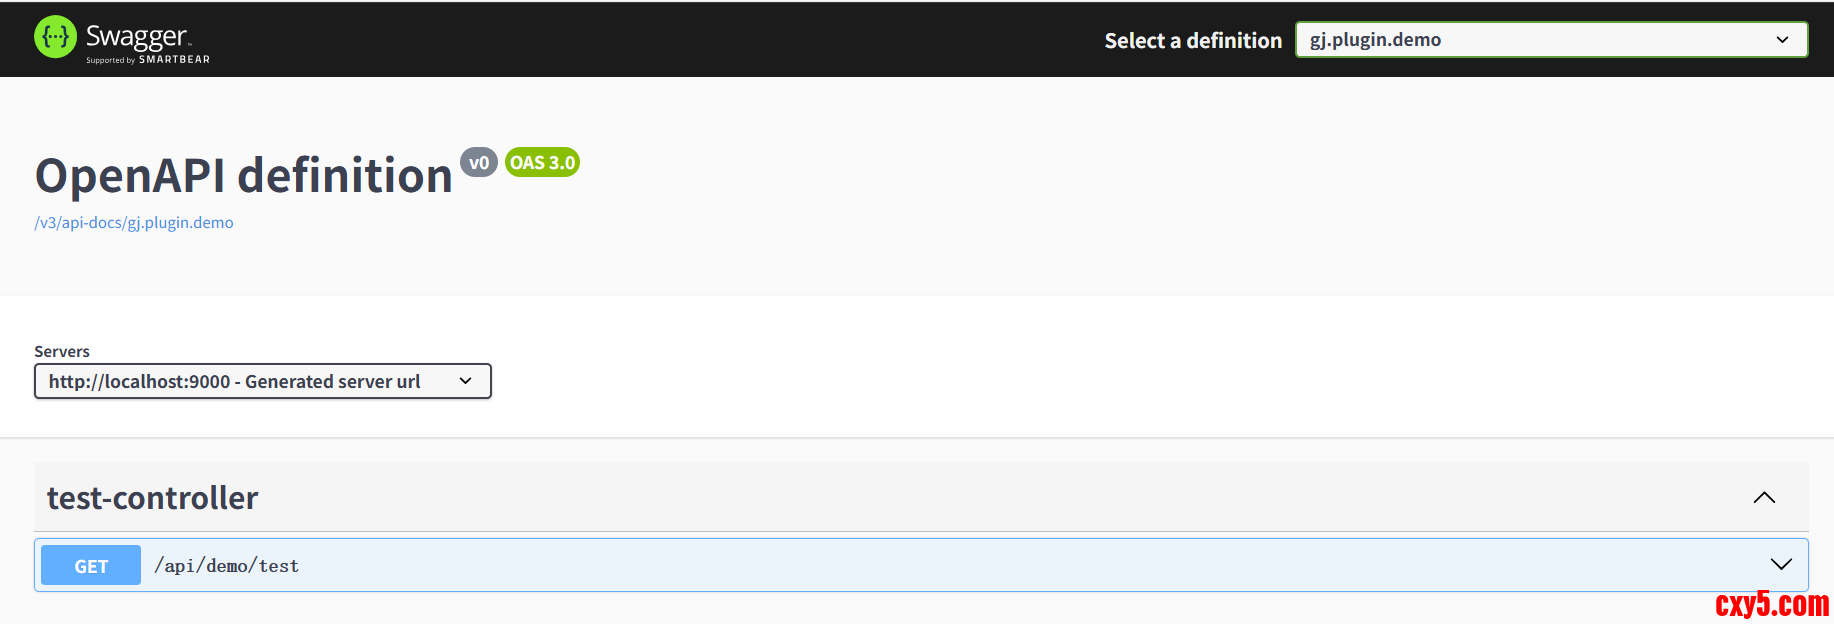The width and height of the screenshot is (1834, 624).
Task: Click the blue GET method button
Action: pyautogui.click(x=91, y=566)
